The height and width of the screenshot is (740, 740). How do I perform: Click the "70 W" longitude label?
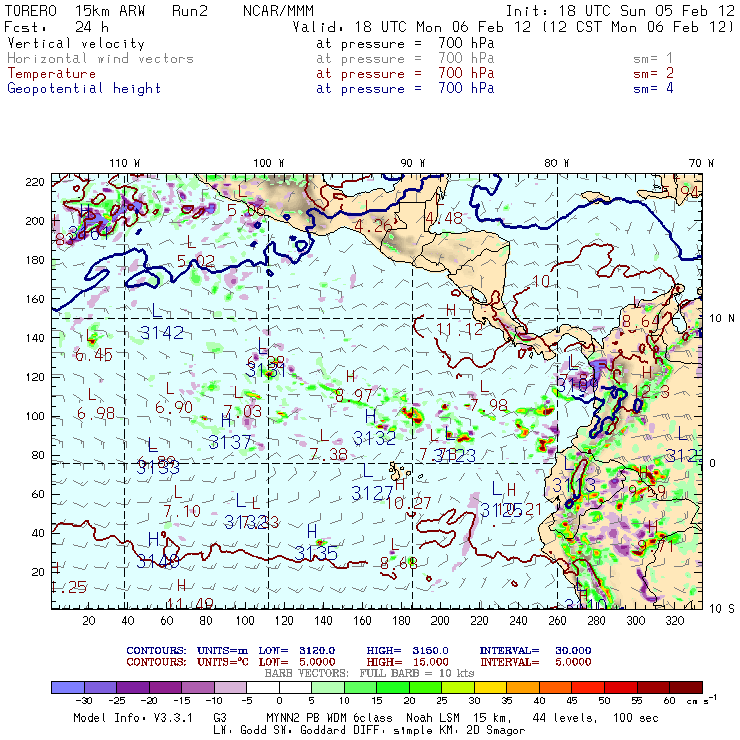point(701,163)
